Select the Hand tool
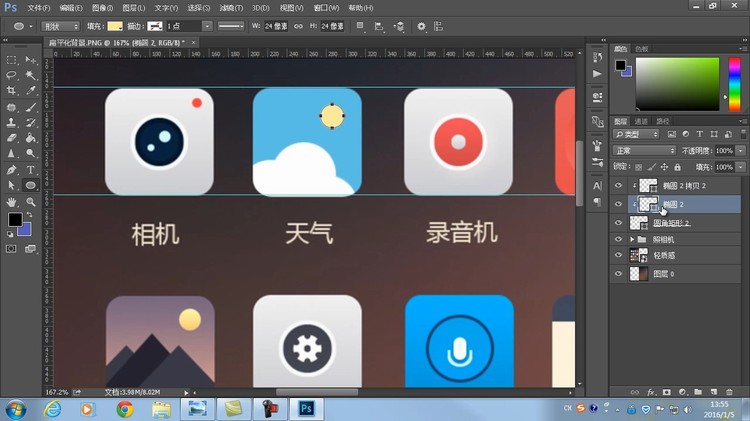 pos(11,202)
